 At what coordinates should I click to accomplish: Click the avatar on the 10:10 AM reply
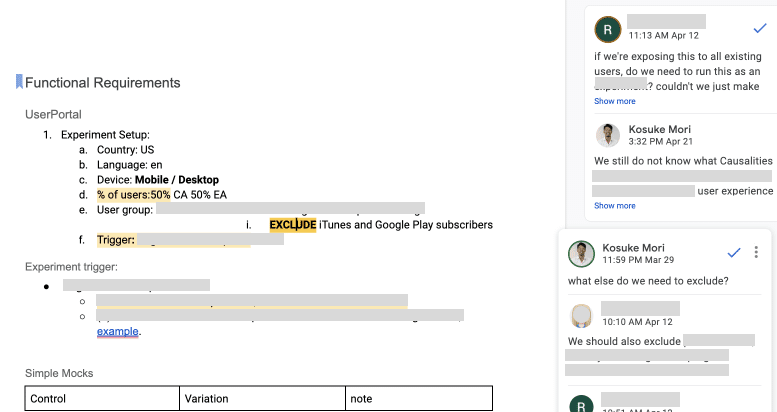click(x=581, y=315)
